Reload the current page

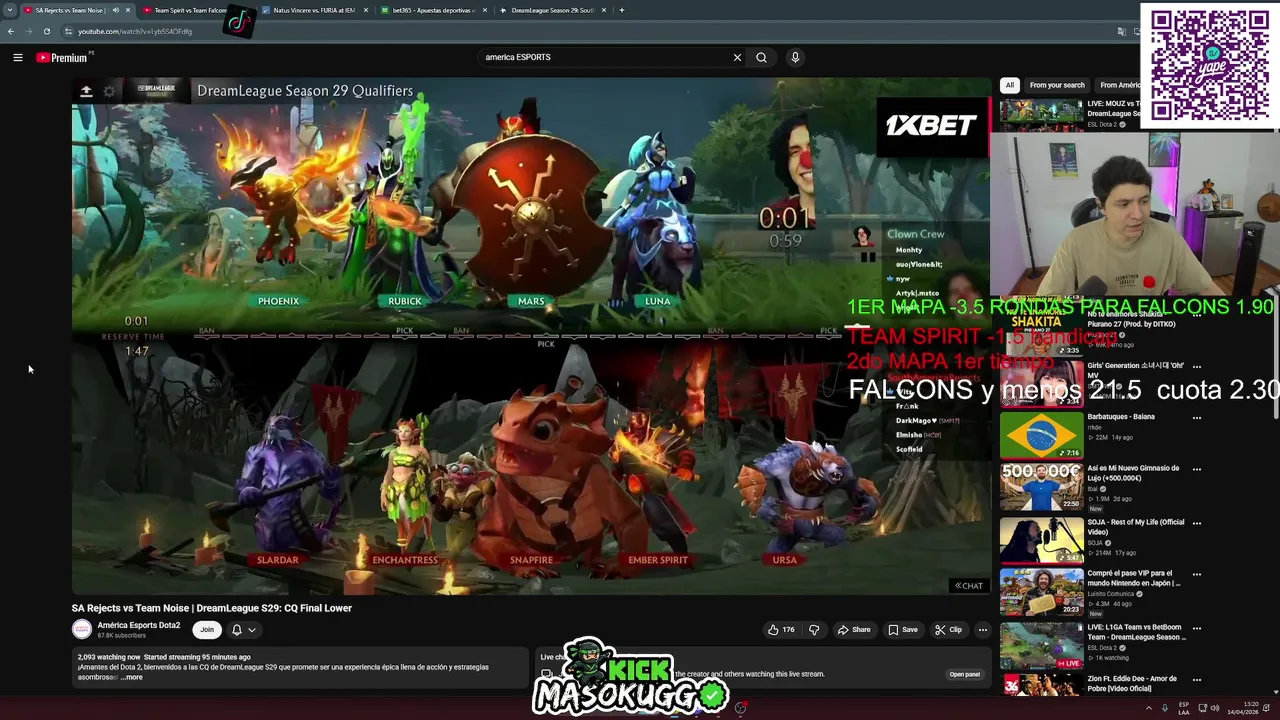coord(47,31)
